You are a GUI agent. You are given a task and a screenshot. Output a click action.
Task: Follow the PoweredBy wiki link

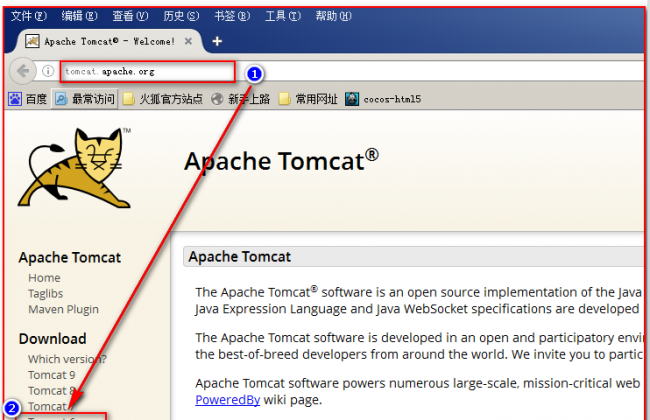[228, 400]
